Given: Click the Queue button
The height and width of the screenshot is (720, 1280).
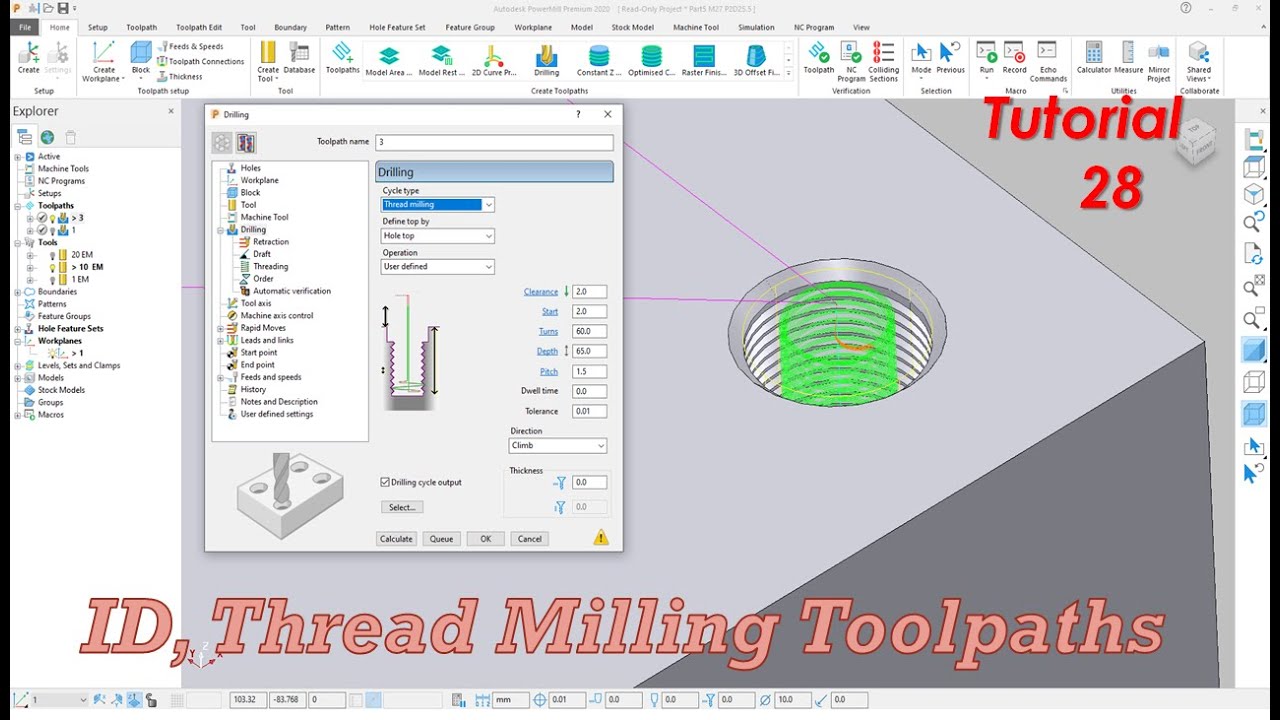Looking at the screenshot, I should point(441,539).
